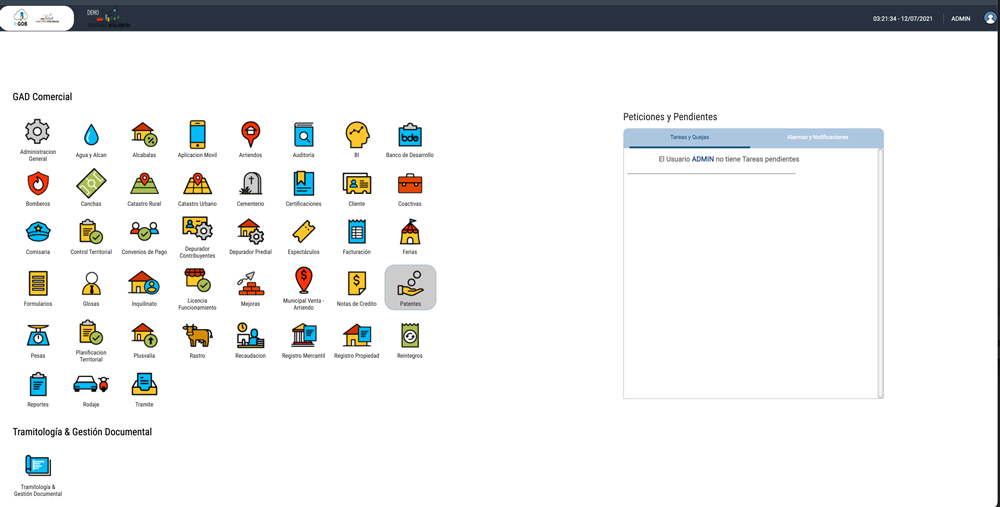Viewport: 1000px width, 507px height.
Task: Open Tramitología & Gestión Documental module
Action: point(38,466)
